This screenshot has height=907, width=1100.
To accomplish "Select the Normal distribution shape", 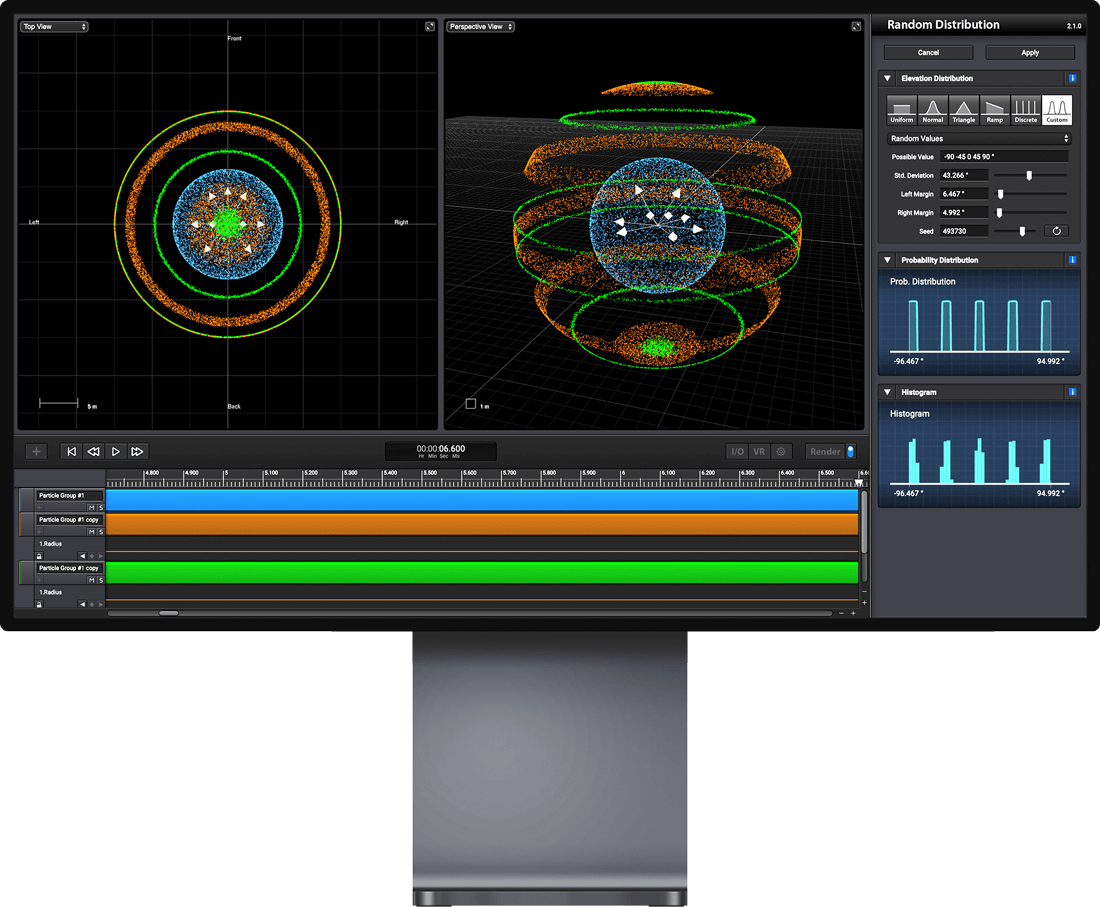I will click(x=933, y=110).
